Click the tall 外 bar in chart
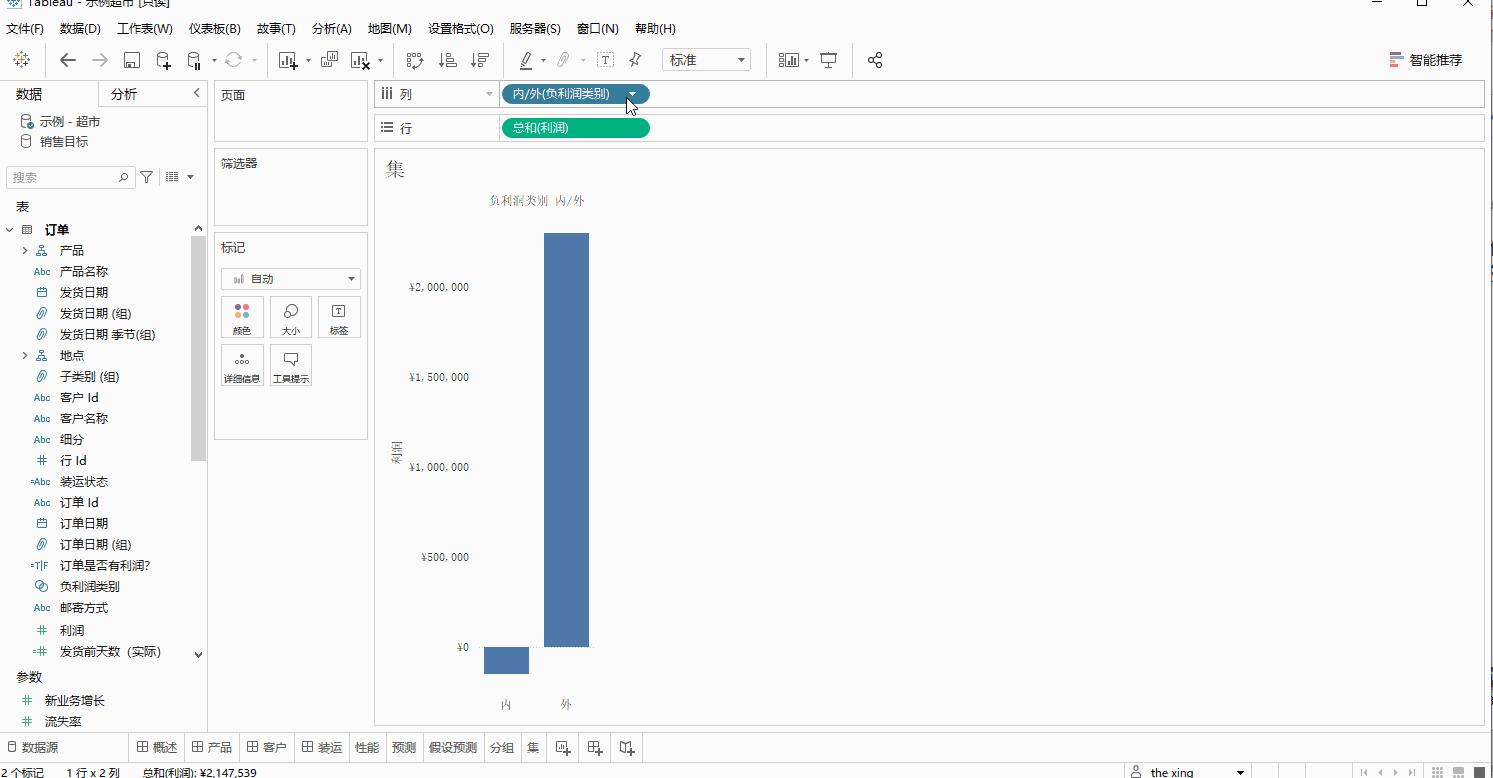Viewport: 1493px width, 778px height. 566,440
